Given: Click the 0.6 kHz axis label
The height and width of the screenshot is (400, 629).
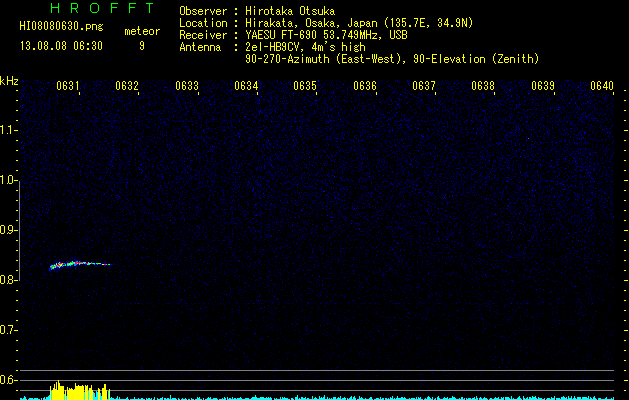Looking at the screenshot, I should coord(8,380).
